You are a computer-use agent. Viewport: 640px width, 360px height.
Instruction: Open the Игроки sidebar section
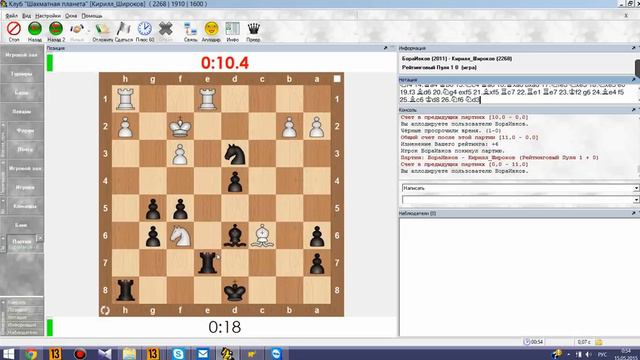(24, 187)
